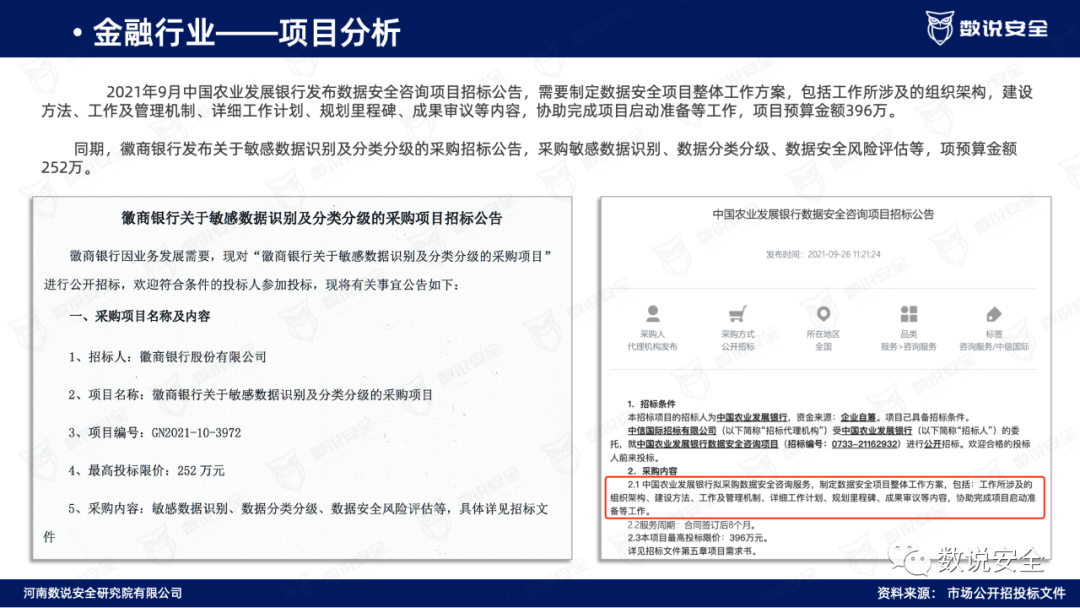Viewport: 1080px width, 608px height.
Task: Click the line 详见招标文件第五章项目需求书
Action: [692, 551]
